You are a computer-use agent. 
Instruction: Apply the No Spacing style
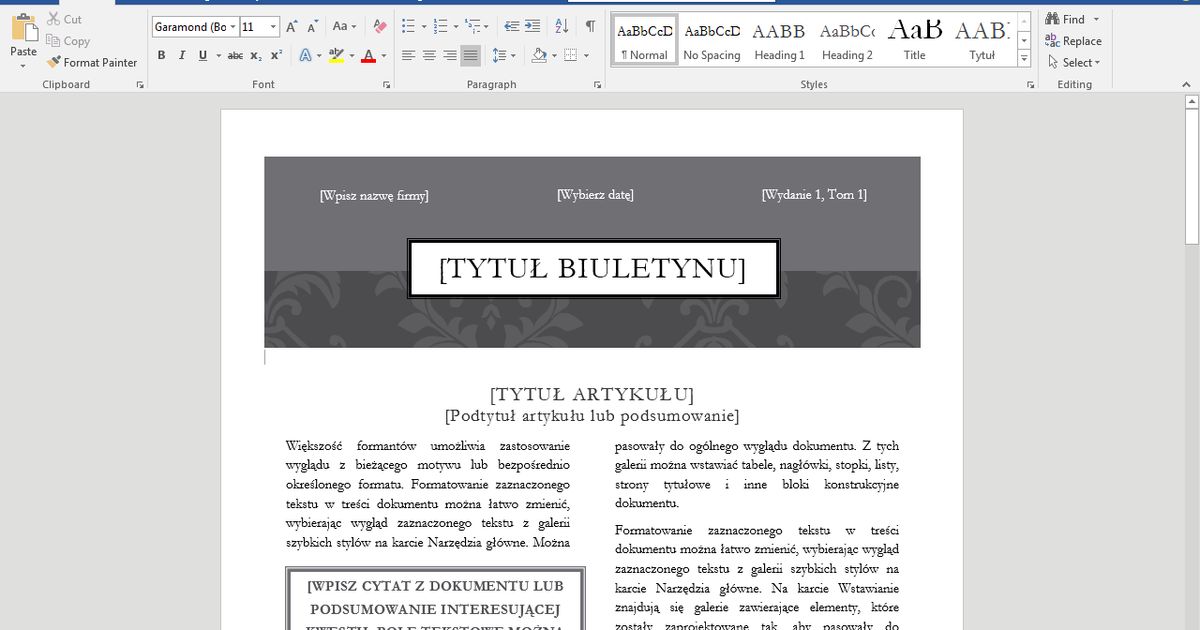711,40
